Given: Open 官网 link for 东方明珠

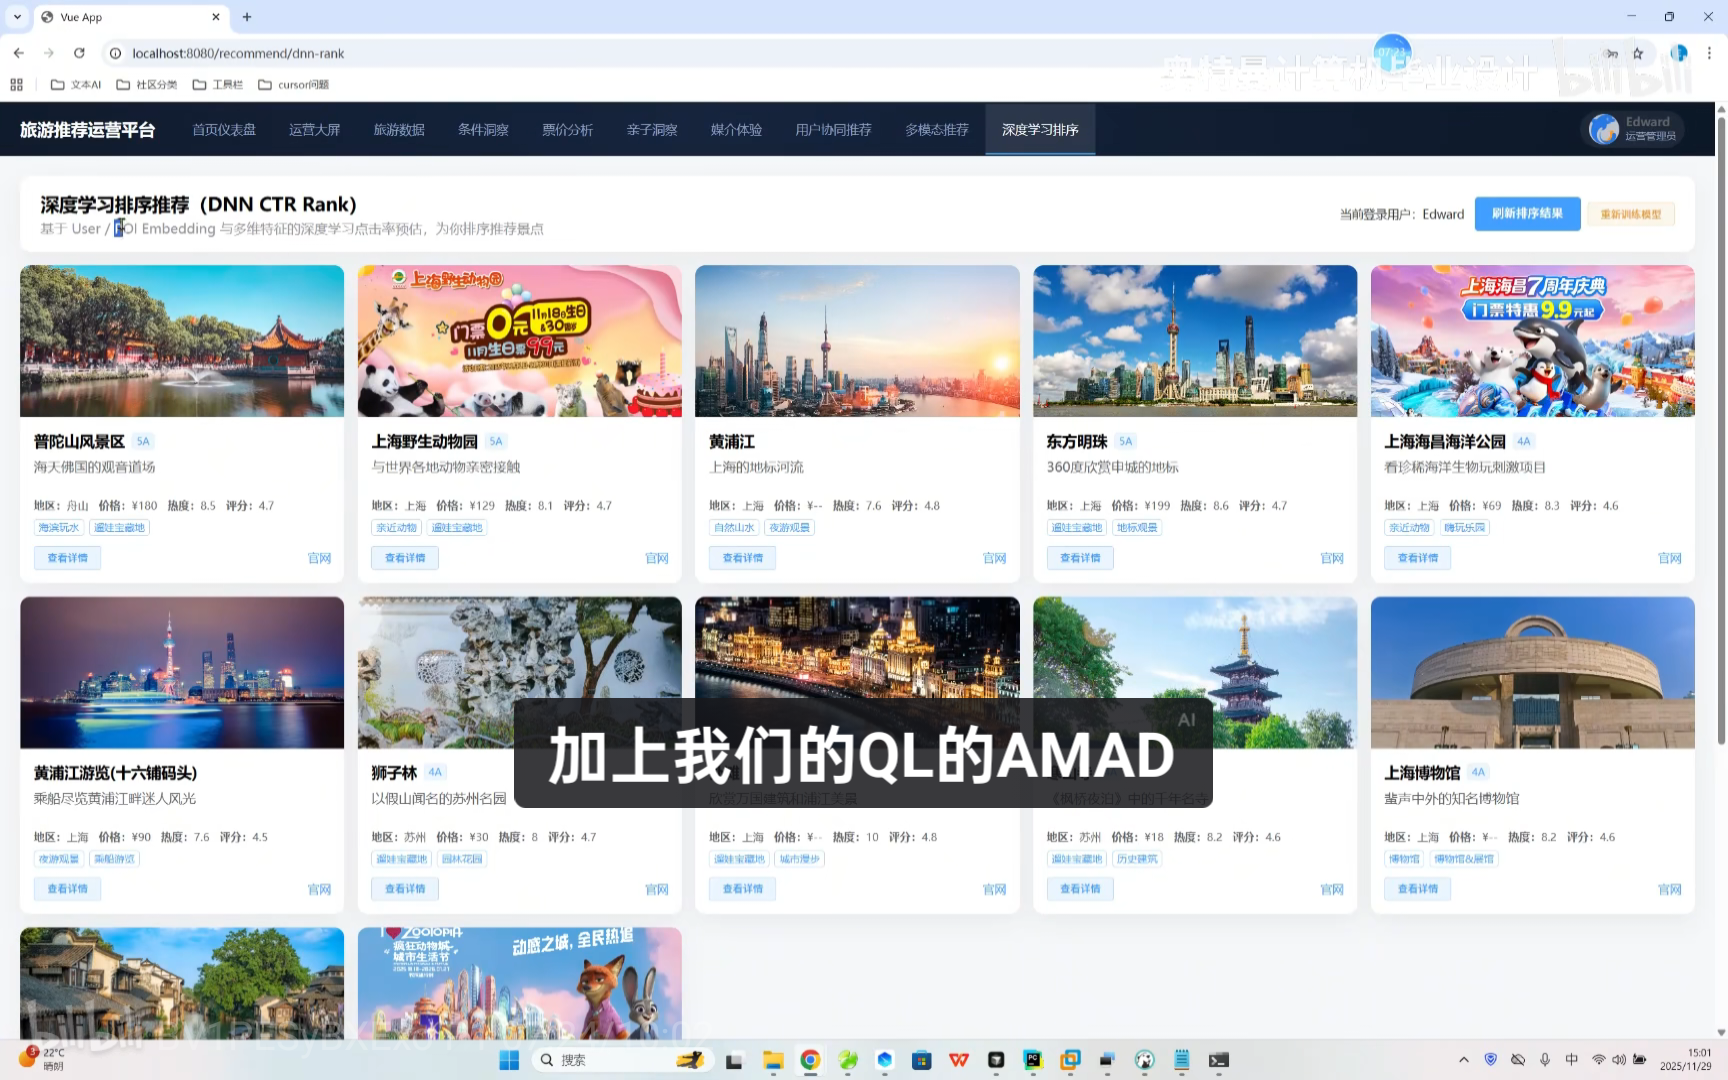Looking at the screenshot, I should pos(1332,558).
